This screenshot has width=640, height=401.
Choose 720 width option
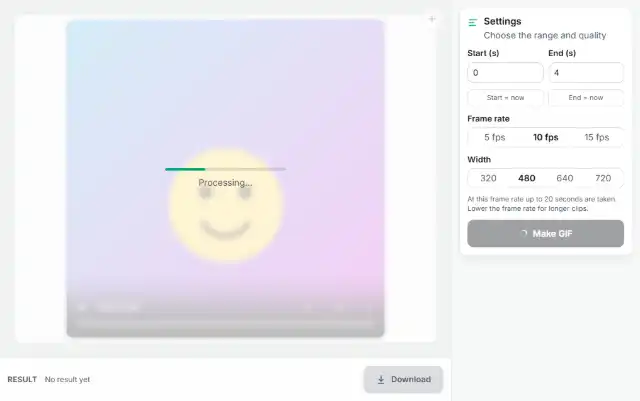point(603,178)
